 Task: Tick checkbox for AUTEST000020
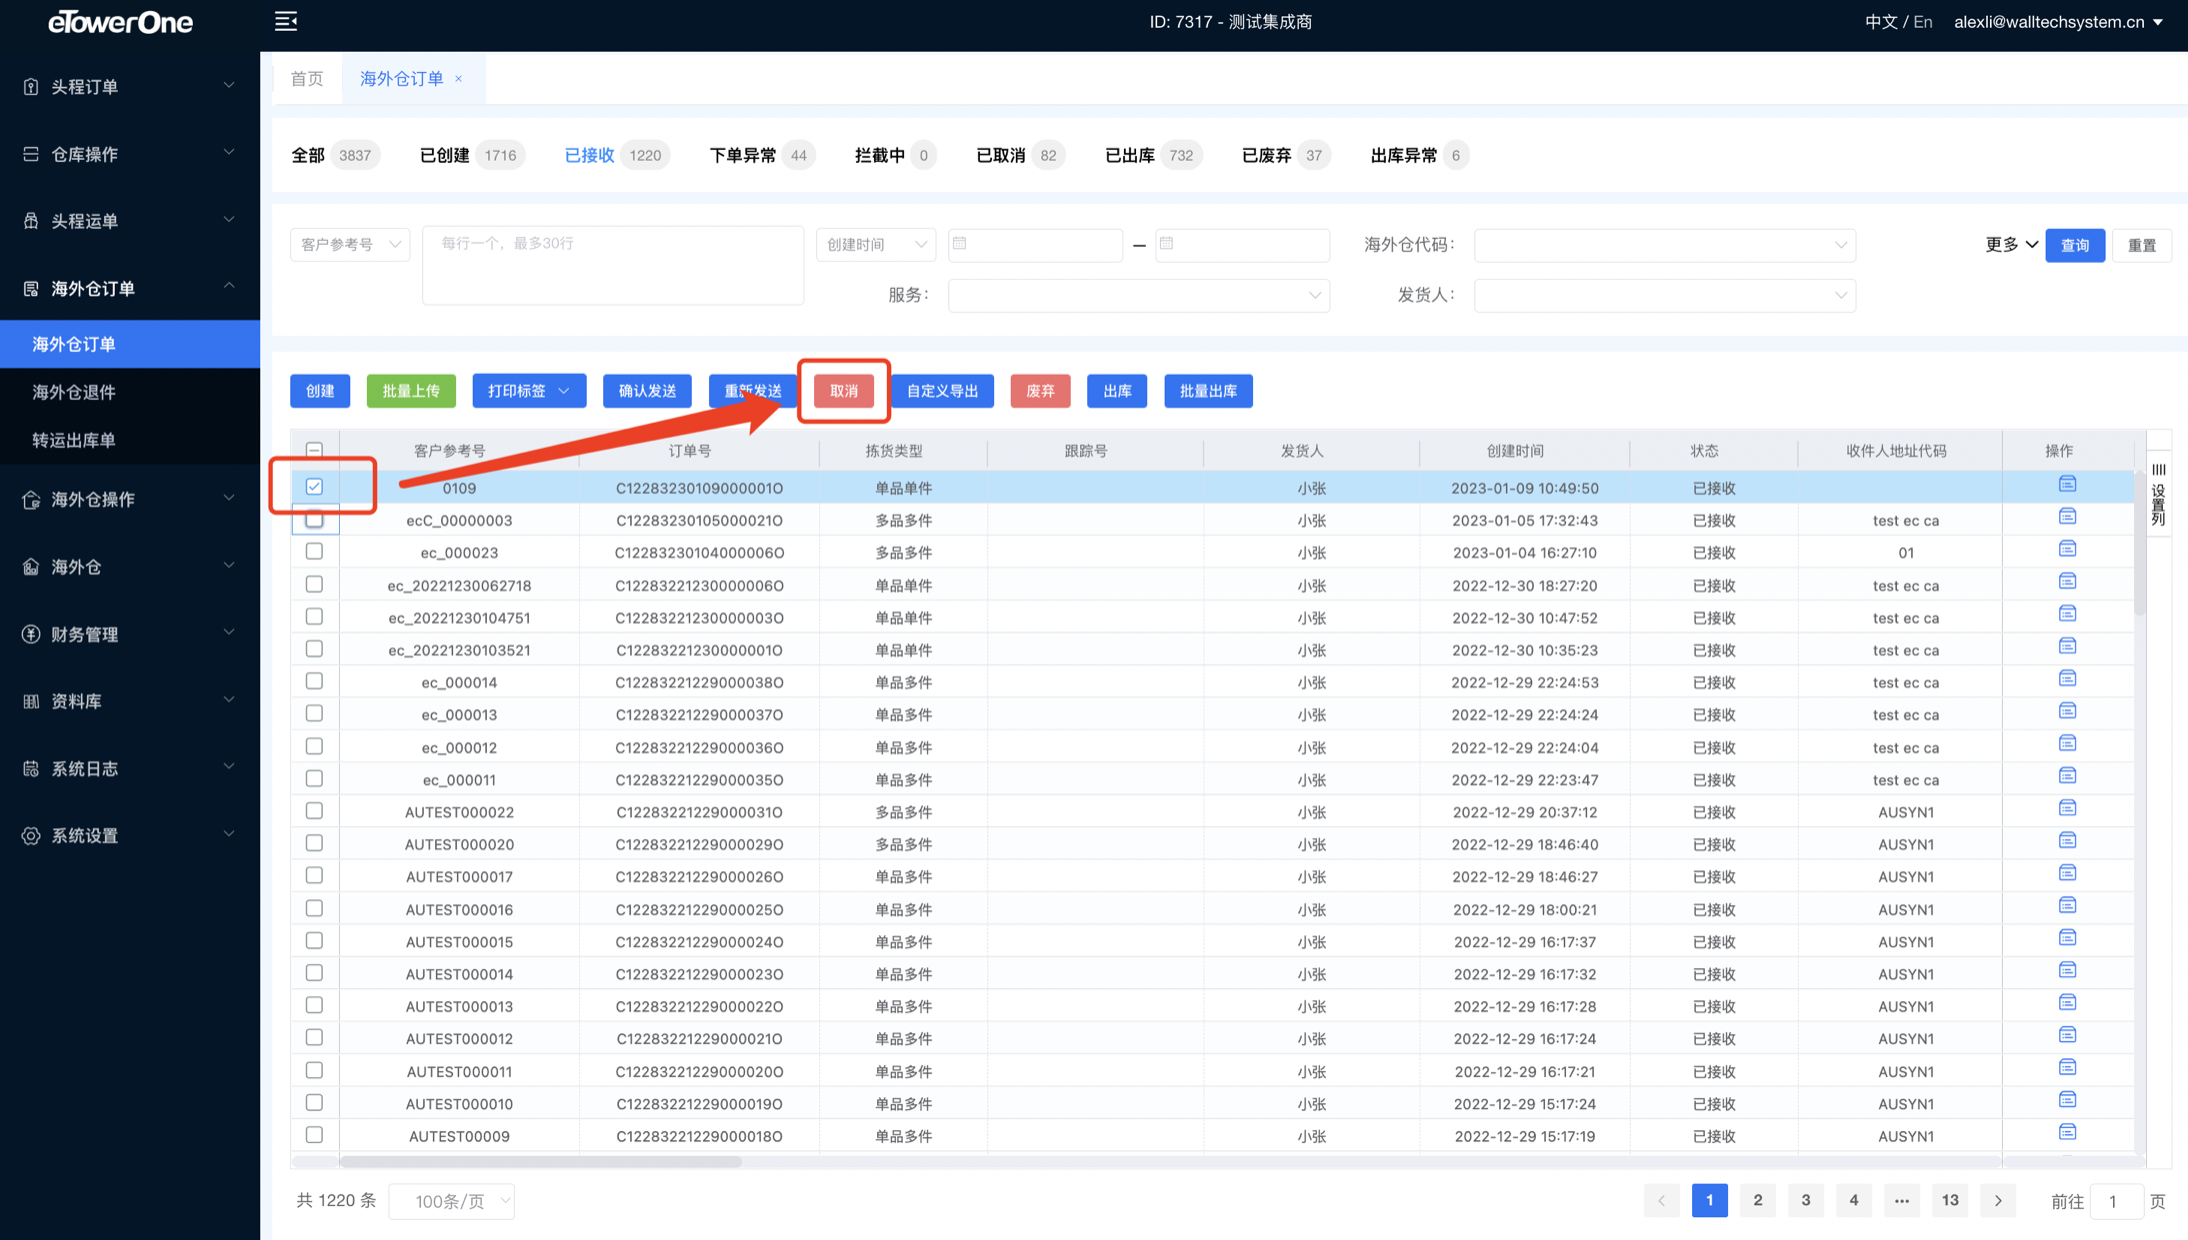tap(314, 843)
